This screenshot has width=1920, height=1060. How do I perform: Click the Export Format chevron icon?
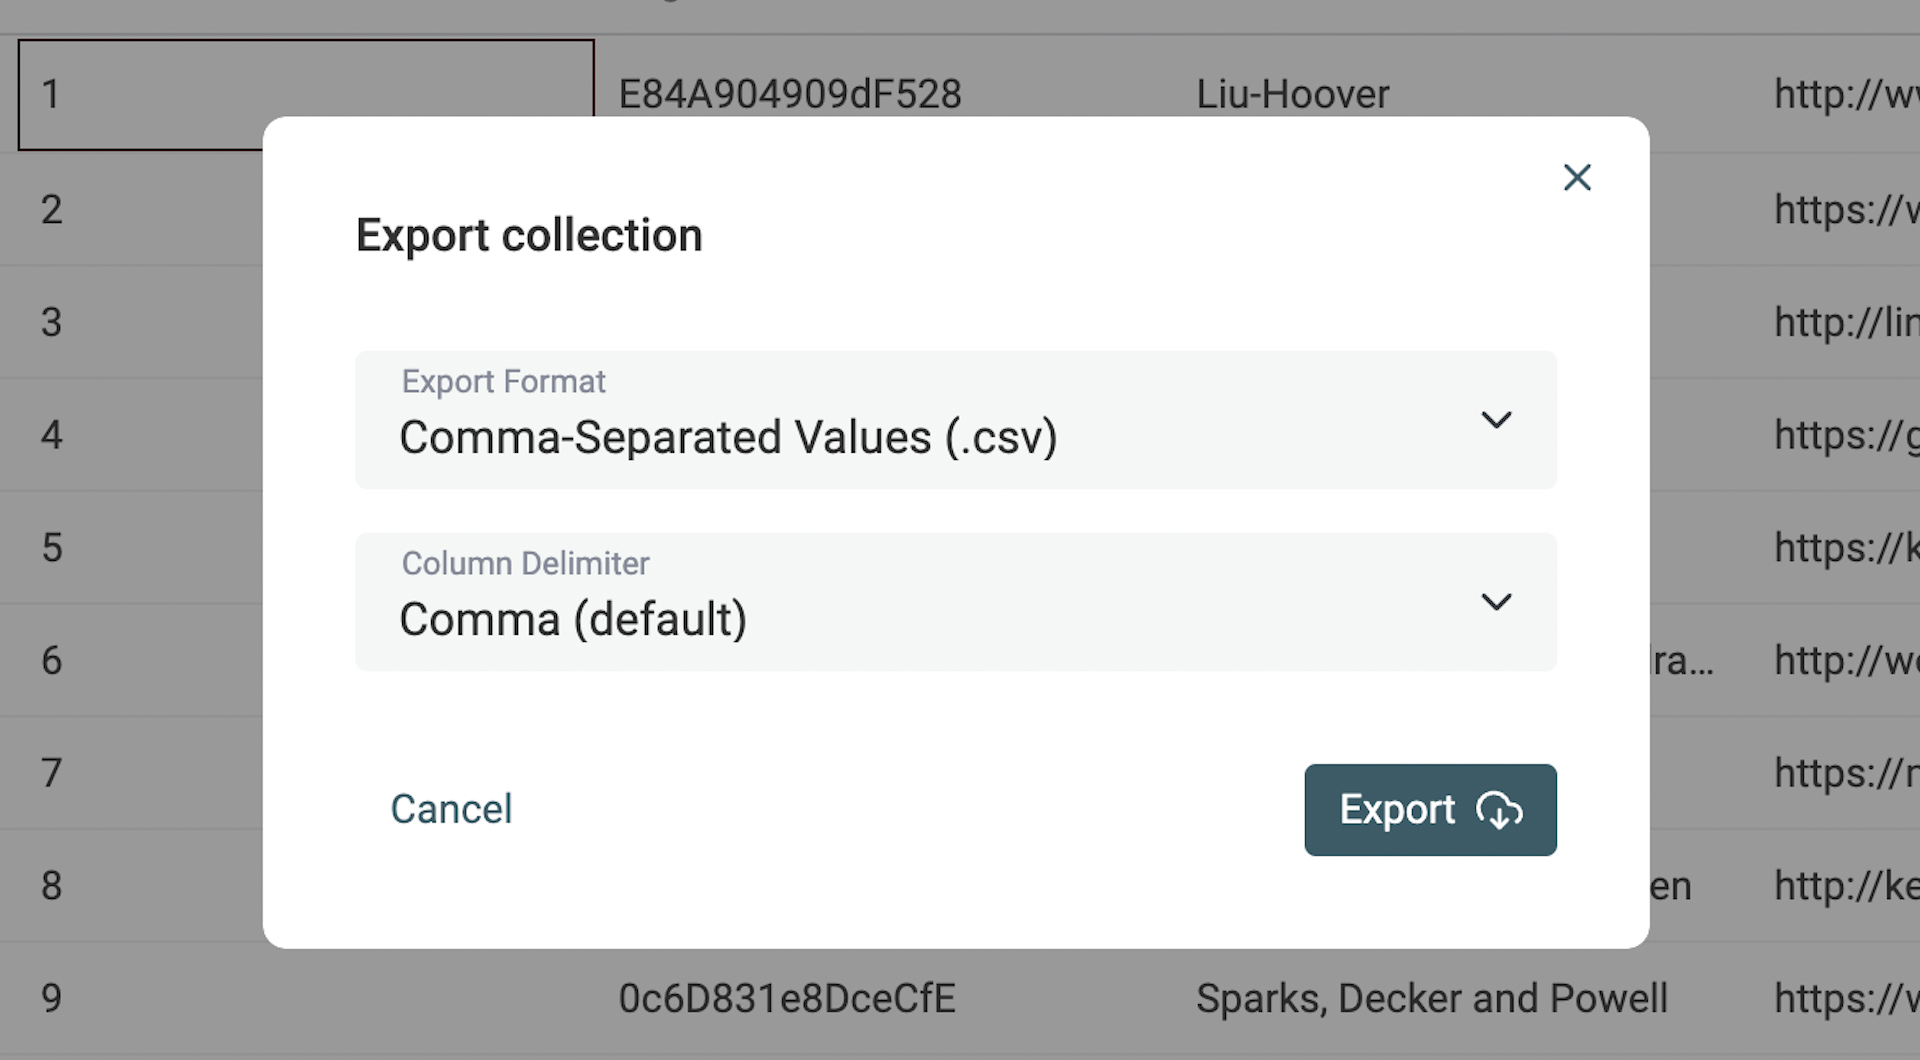coord(1497,420)
